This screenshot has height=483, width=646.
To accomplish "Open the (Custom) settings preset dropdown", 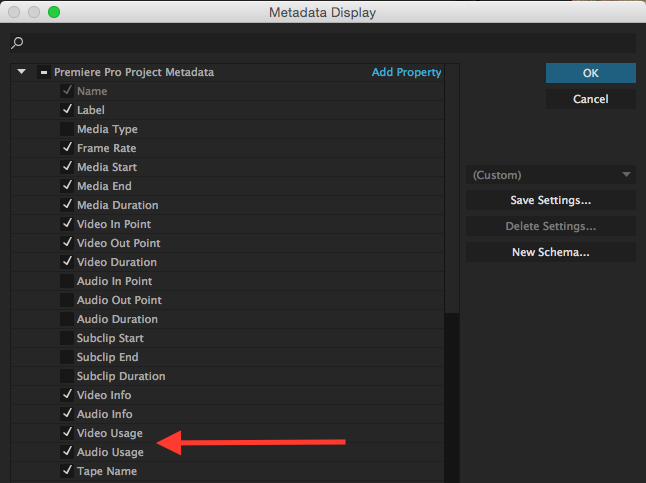I will coord(551,175).
